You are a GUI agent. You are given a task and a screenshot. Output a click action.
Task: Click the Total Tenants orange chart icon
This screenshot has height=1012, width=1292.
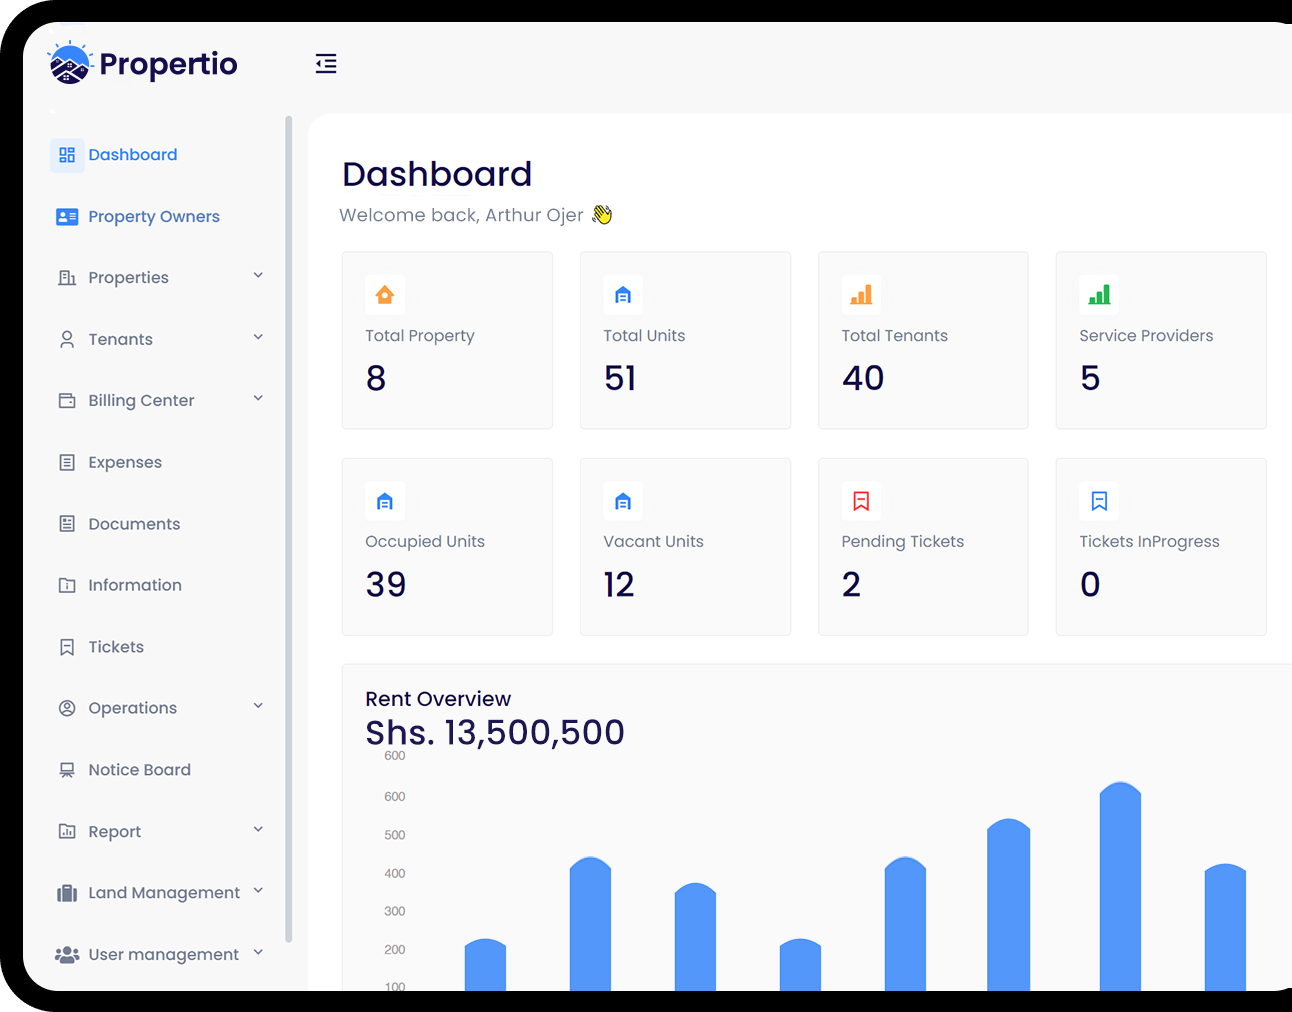coord(861,295)
